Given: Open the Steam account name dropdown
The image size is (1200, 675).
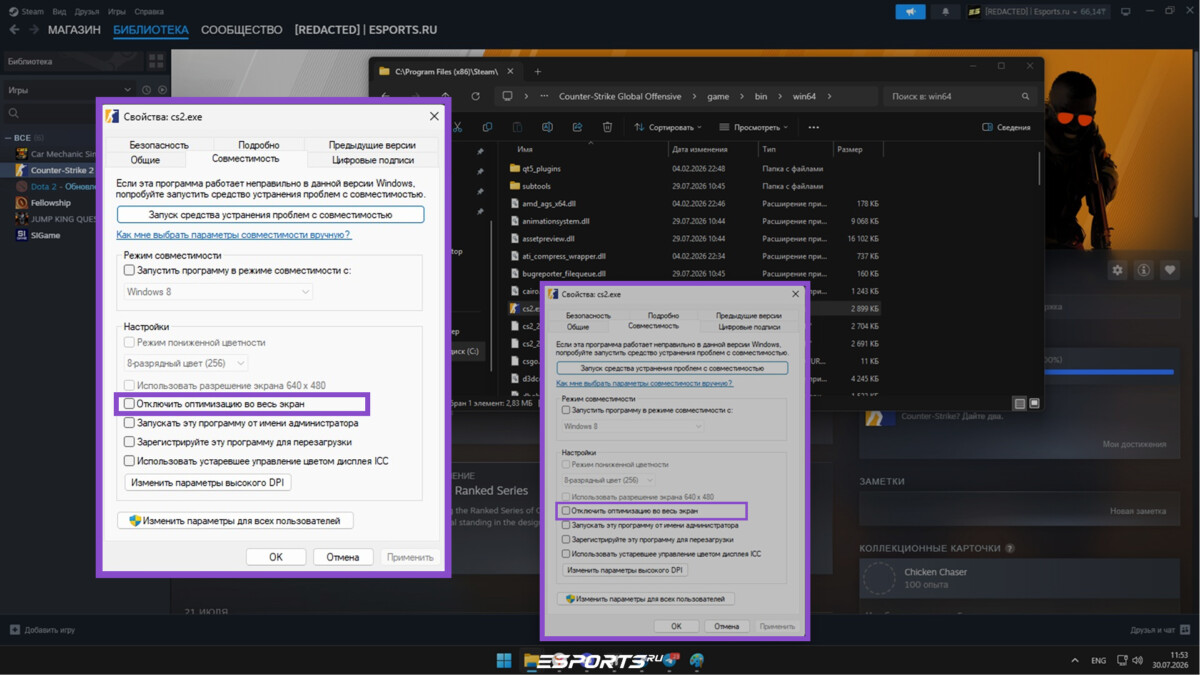Looking at the screenshot, I should [x=1038, y=12].
